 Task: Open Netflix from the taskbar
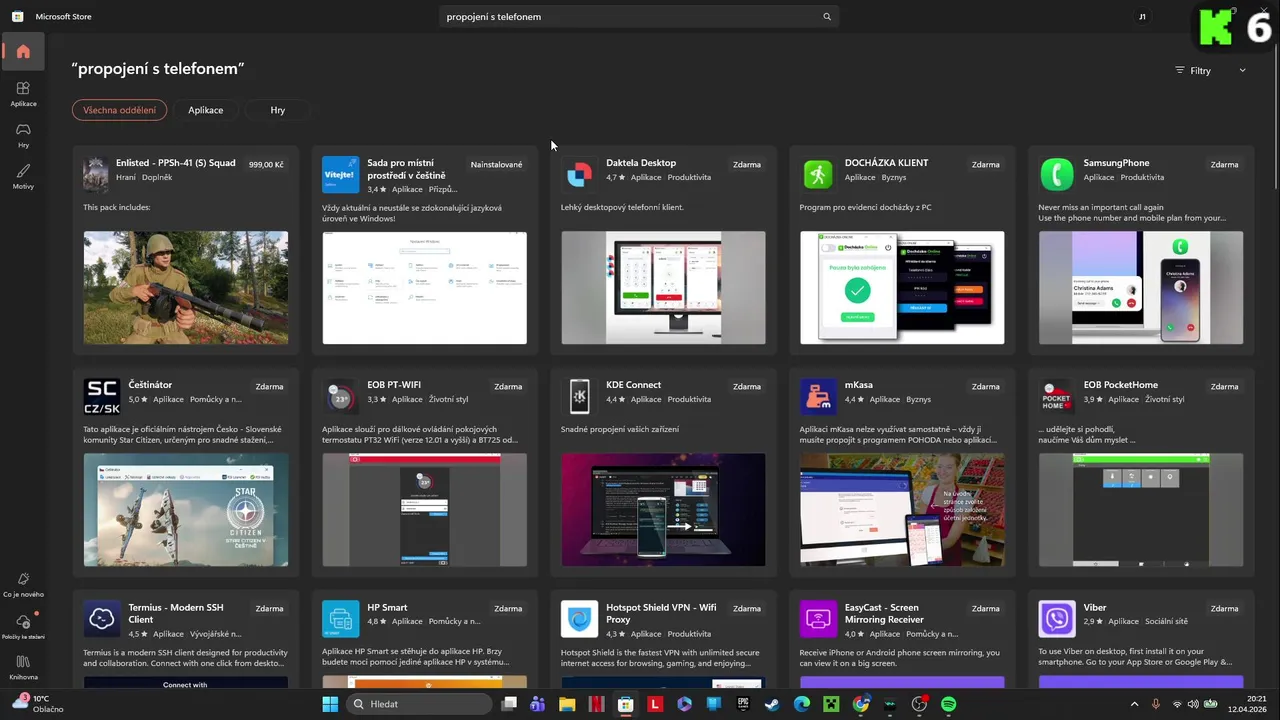(596, 704)
